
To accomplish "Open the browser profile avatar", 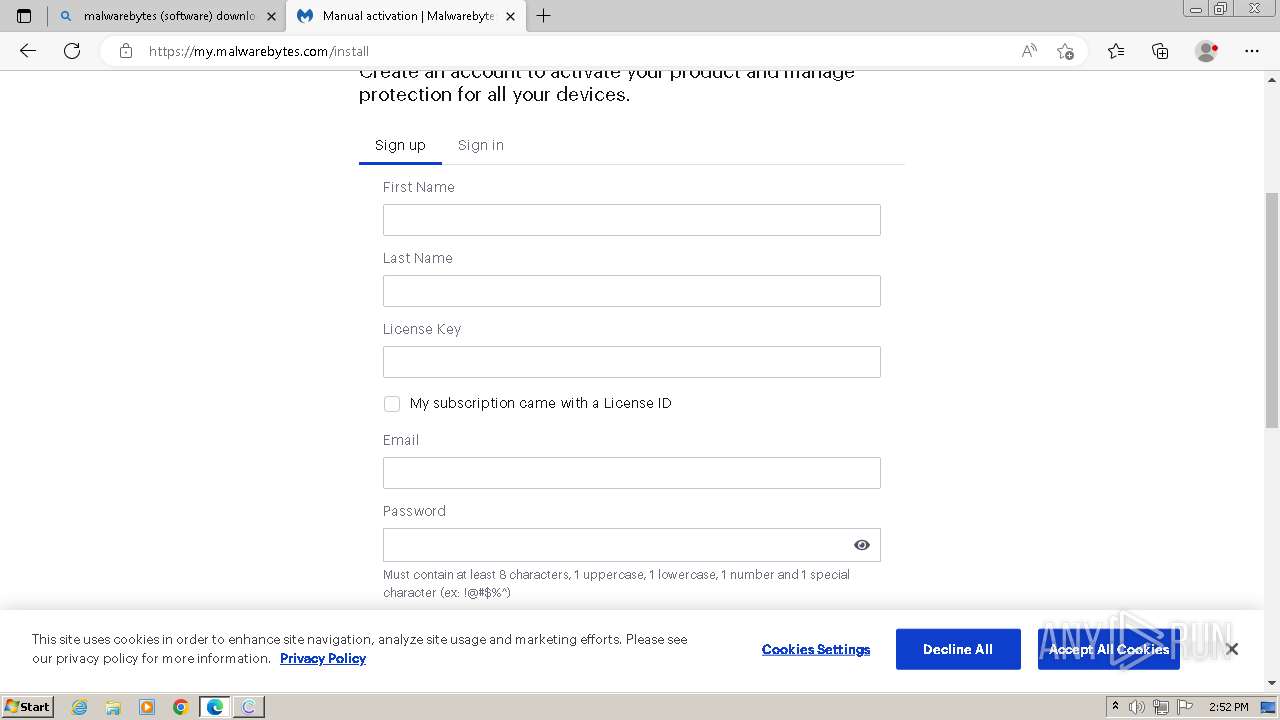I will 1207,51.
